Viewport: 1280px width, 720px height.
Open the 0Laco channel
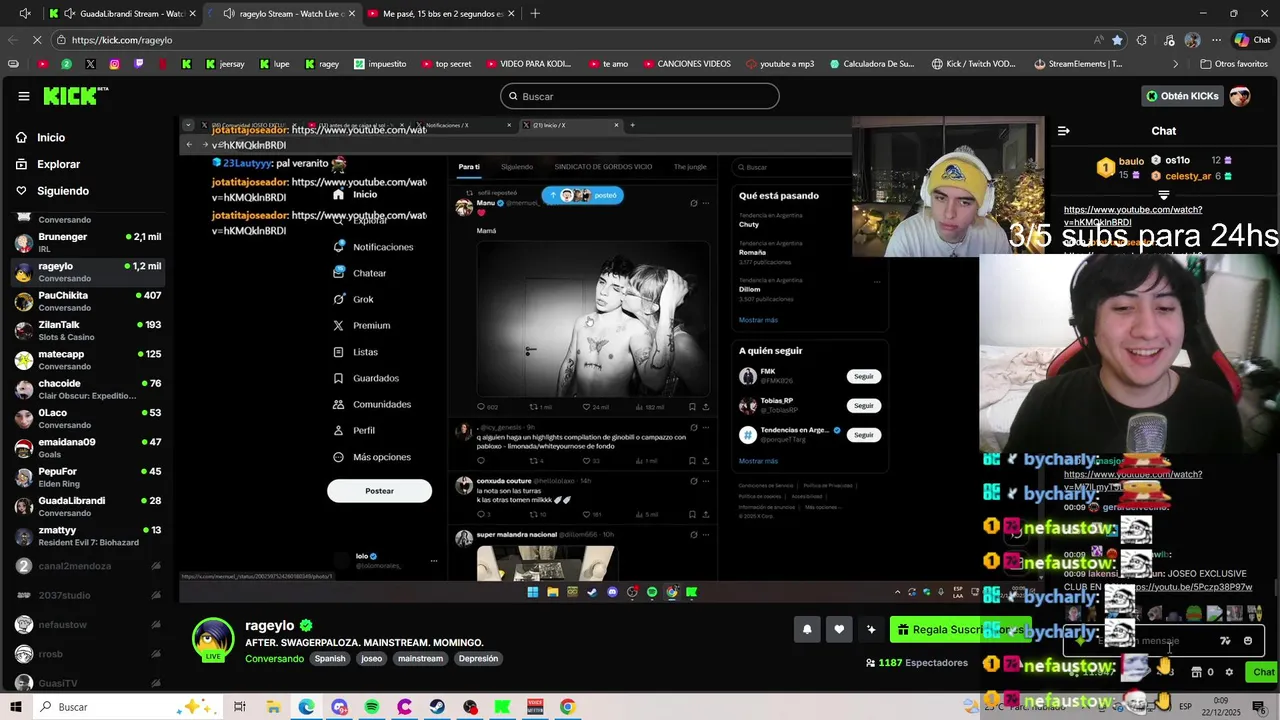point(88,419)
